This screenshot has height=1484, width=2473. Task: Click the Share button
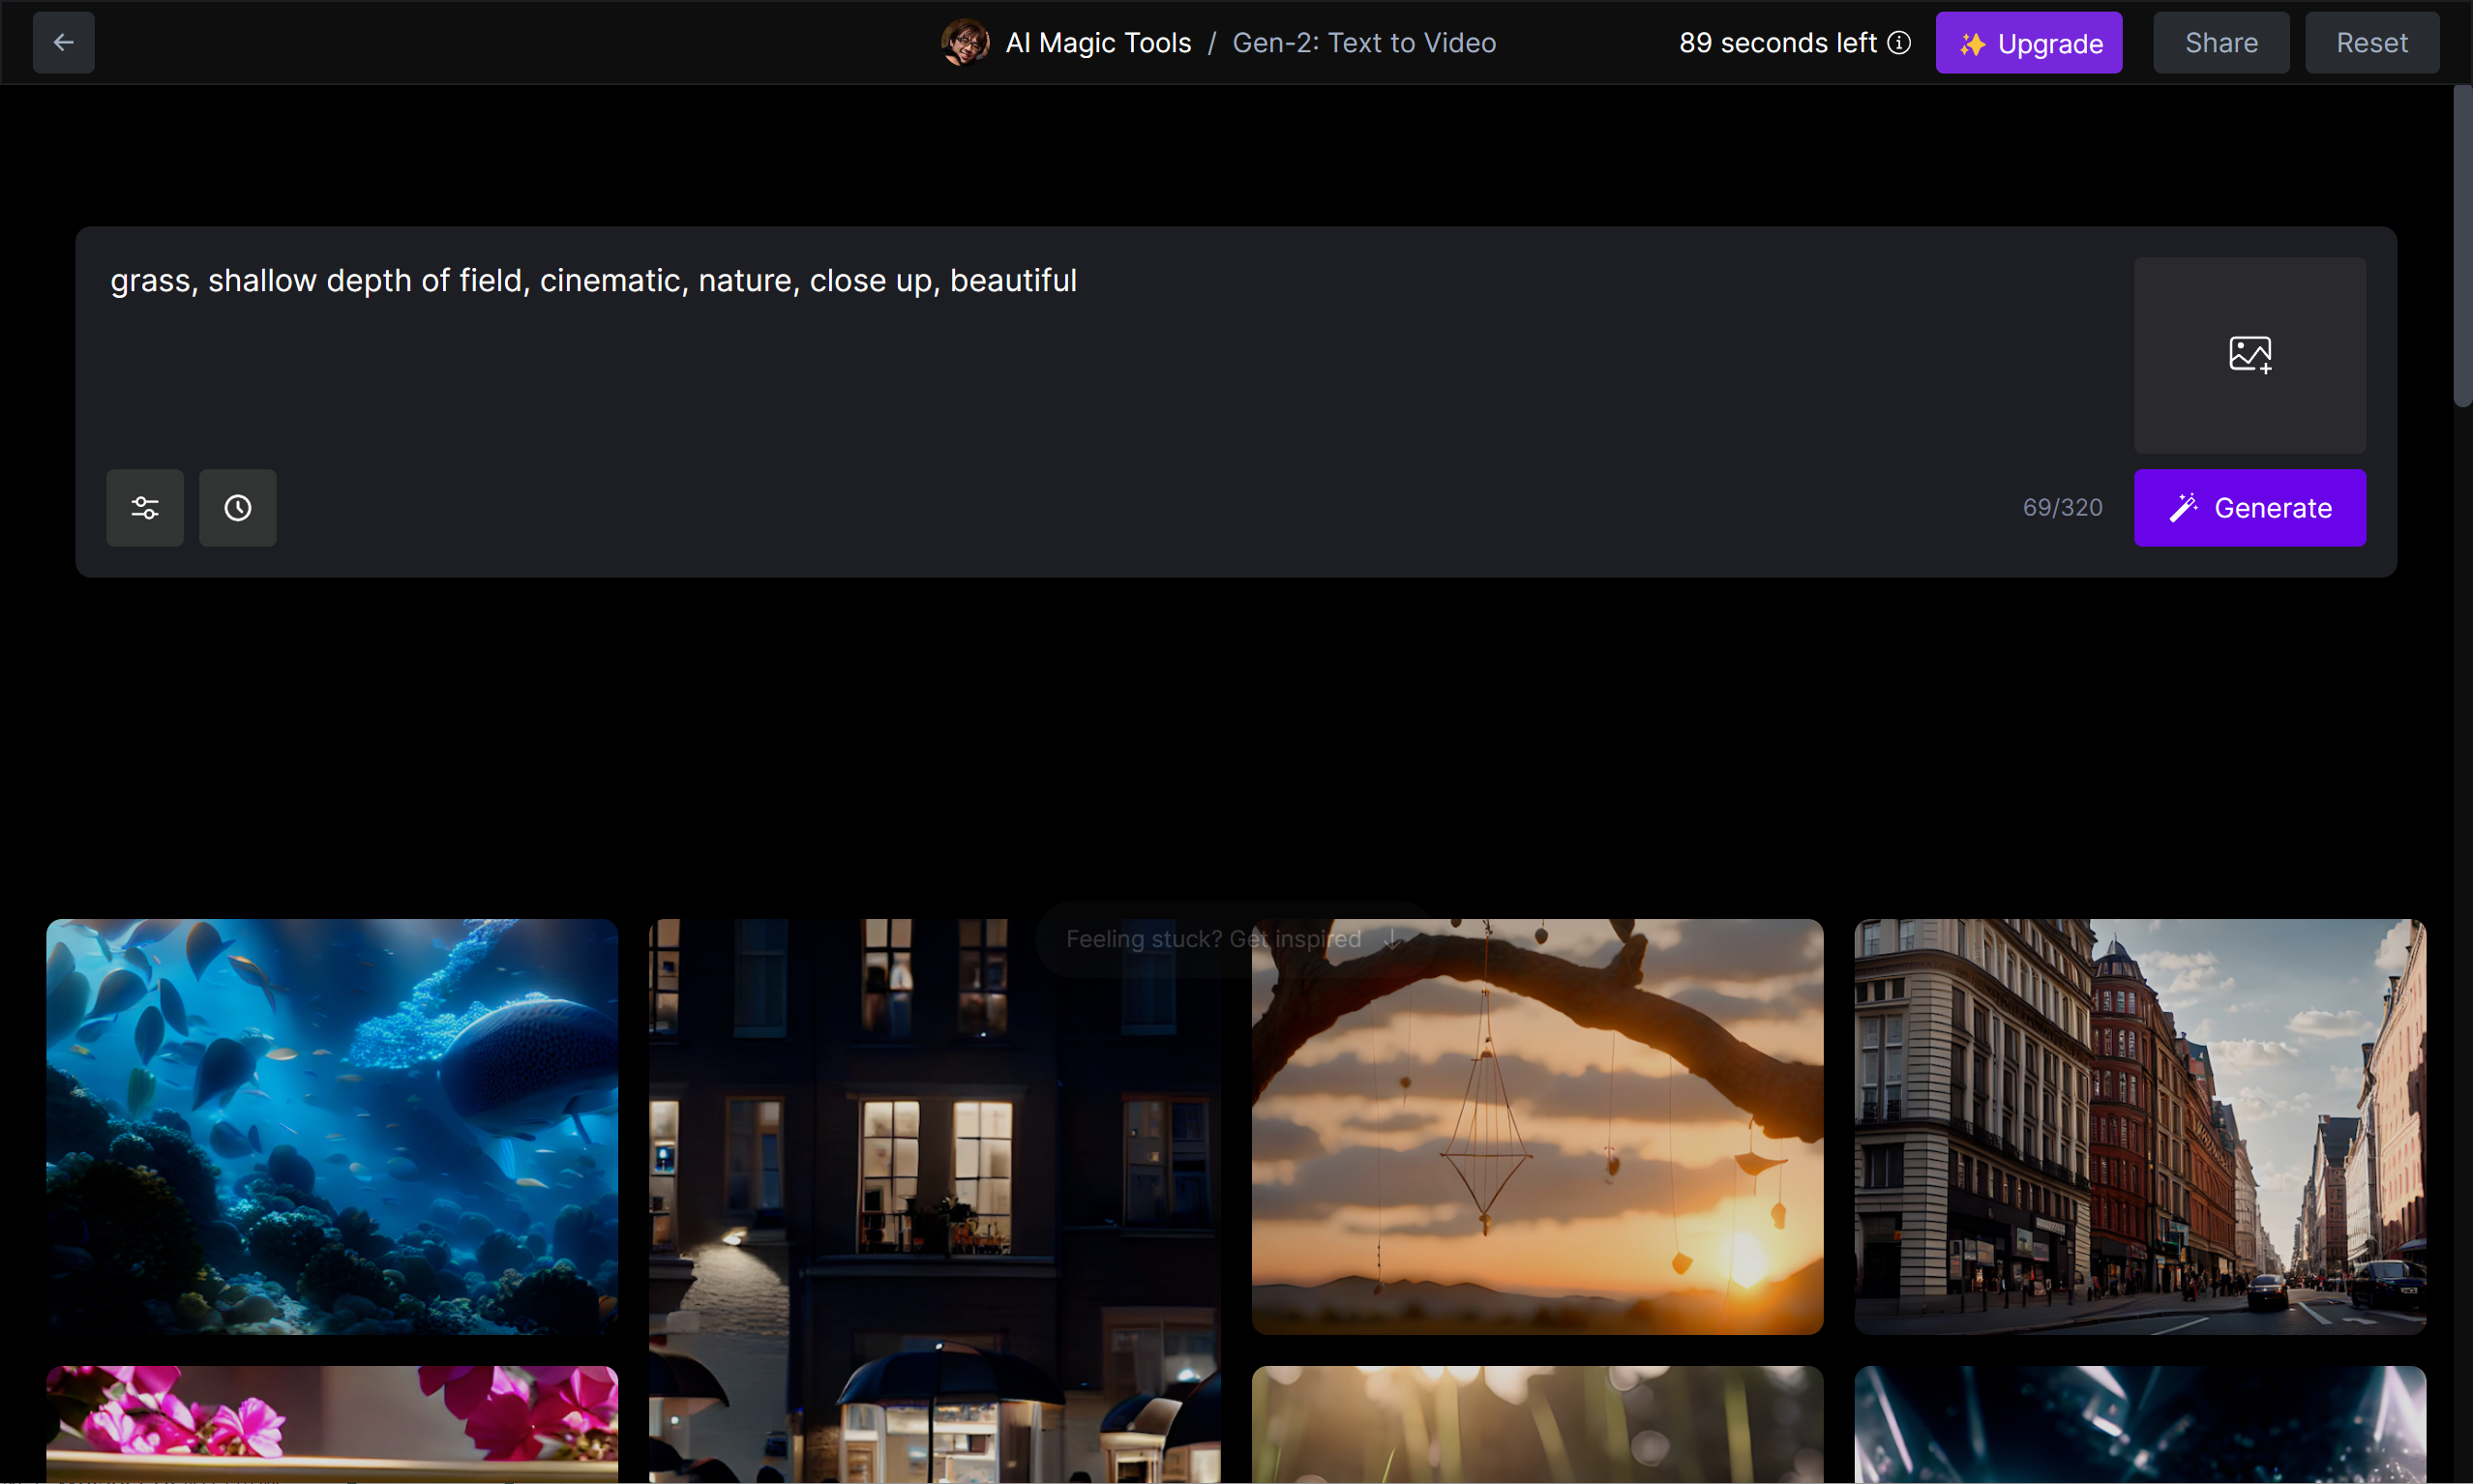(2220, 43)
